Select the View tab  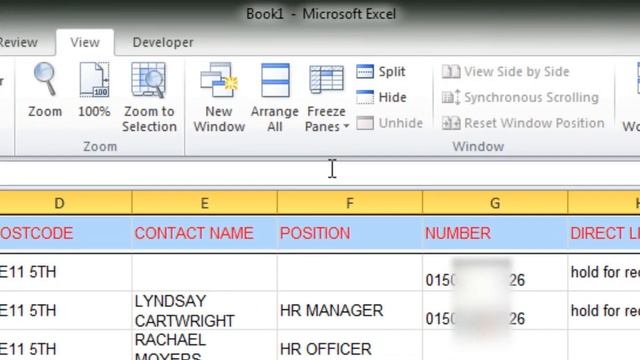pos(85,42)
